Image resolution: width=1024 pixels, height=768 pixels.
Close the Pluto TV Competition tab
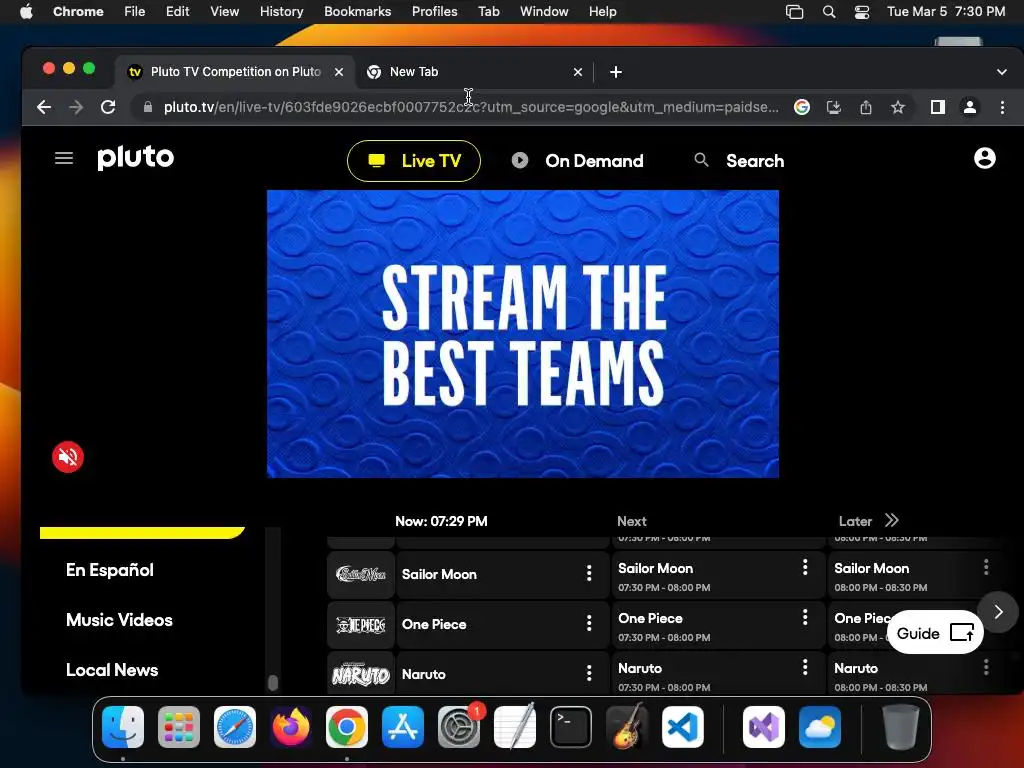tap(339, 72)
